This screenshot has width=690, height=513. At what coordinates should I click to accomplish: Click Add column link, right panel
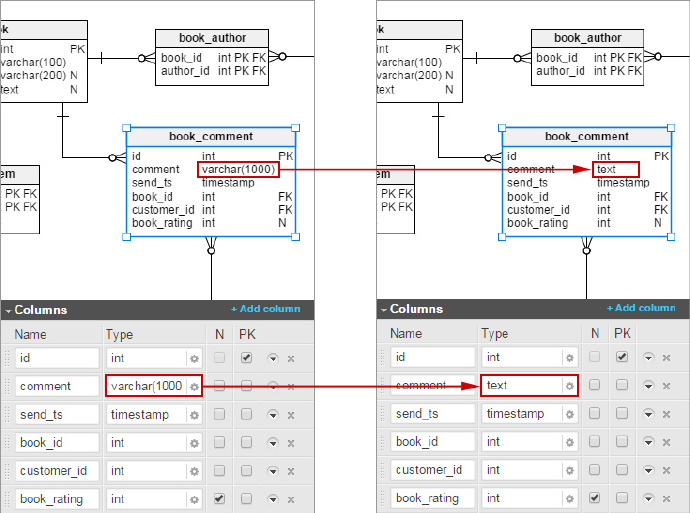point(641,308)
